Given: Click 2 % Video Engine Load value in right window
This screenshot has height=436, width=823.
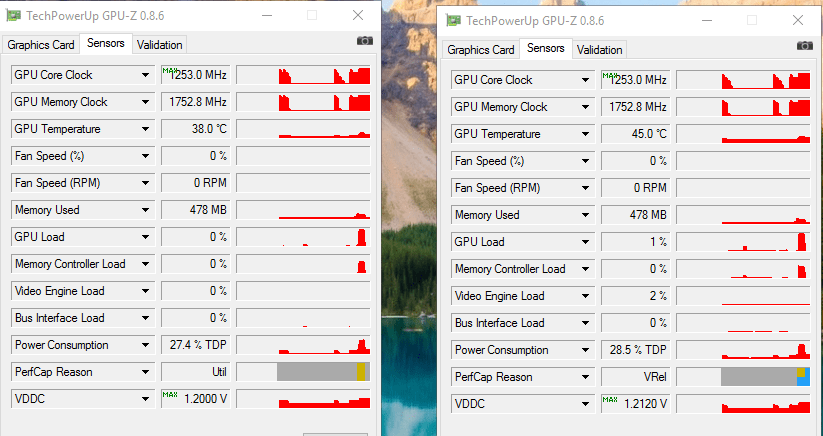Looking at the screenshot, I should pos(636,296).
